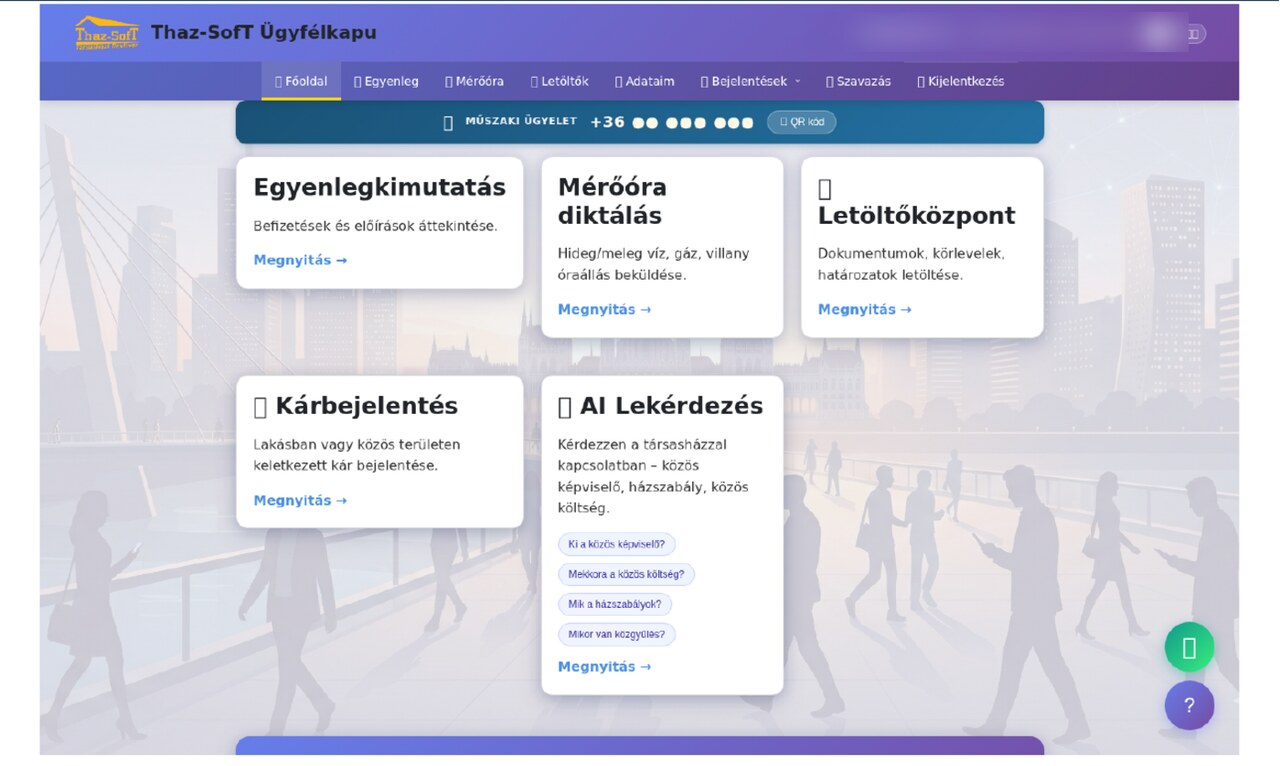Viewport: 1280px width, 766px height.
Task: Show the QR kód for technical support
Action: point(802,122)
